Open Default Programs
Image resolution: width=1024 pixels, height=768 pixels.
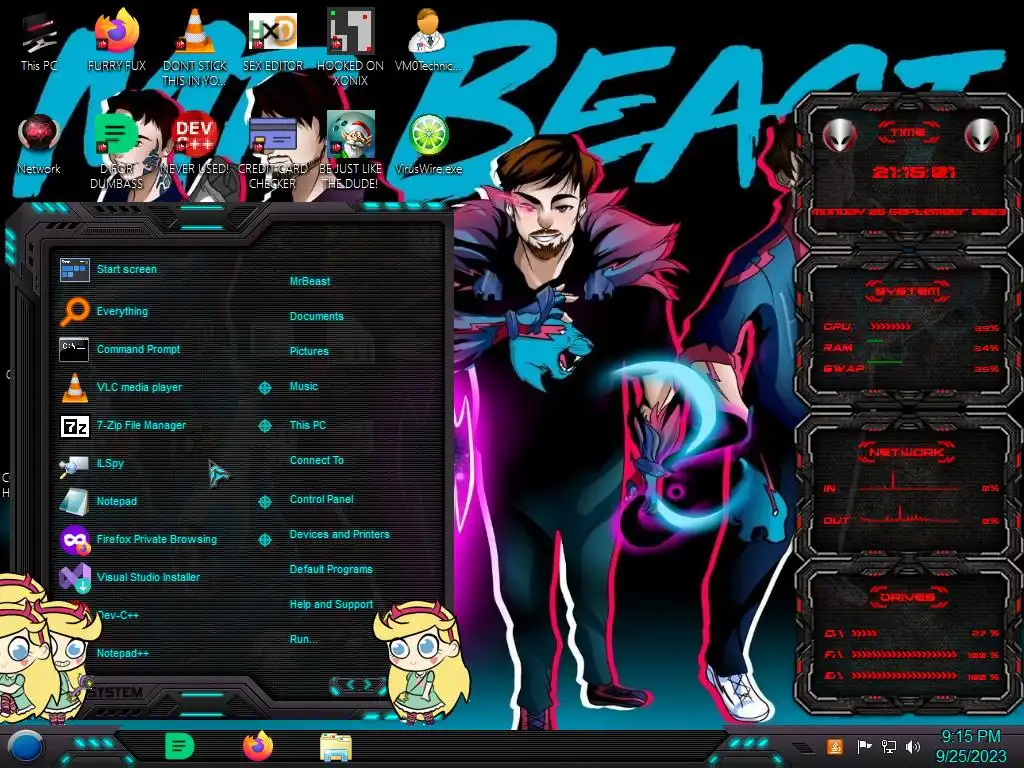tap(330, 569)
